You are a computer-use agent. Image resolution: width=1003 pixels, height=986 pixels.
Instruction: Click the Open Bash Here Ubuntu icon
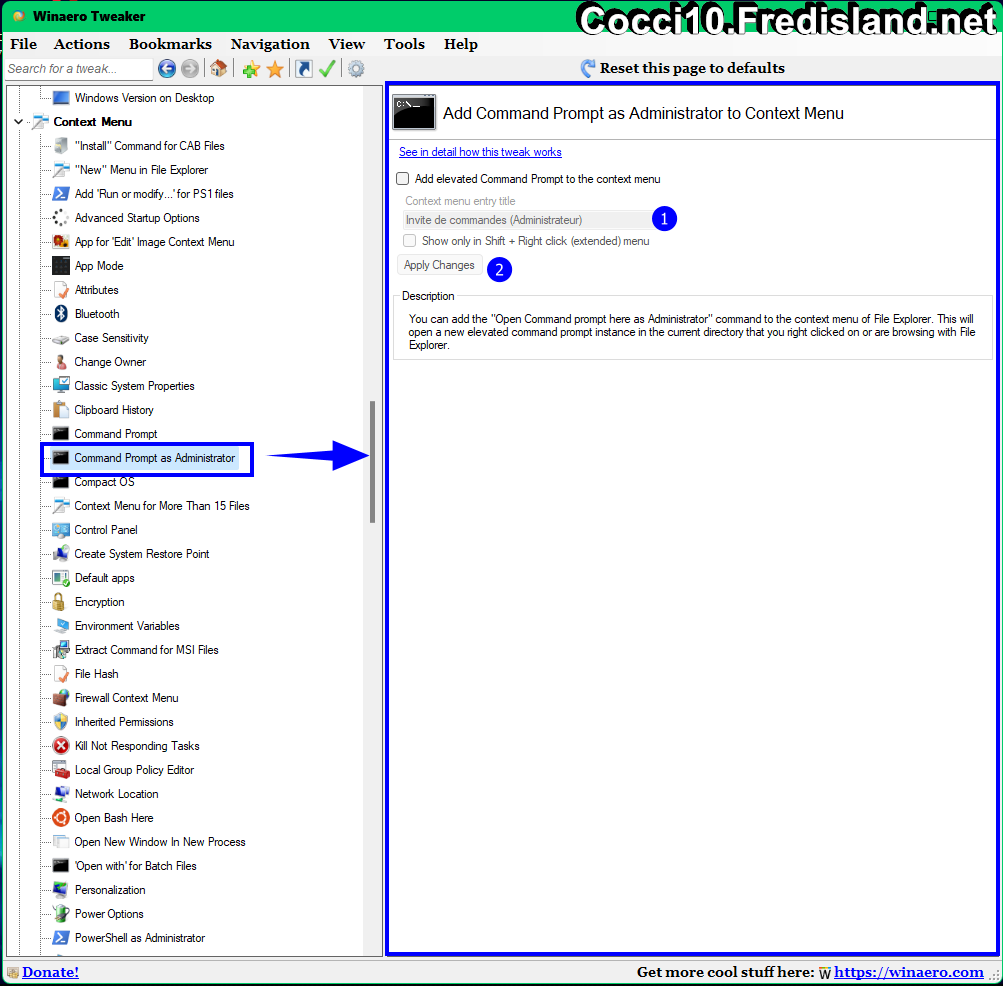[61, 818]
